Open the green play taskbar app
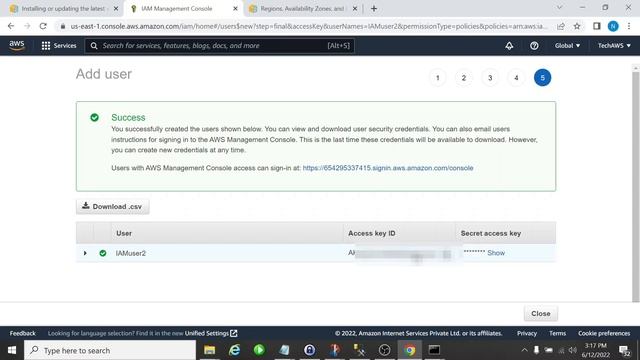 (259, 350)
